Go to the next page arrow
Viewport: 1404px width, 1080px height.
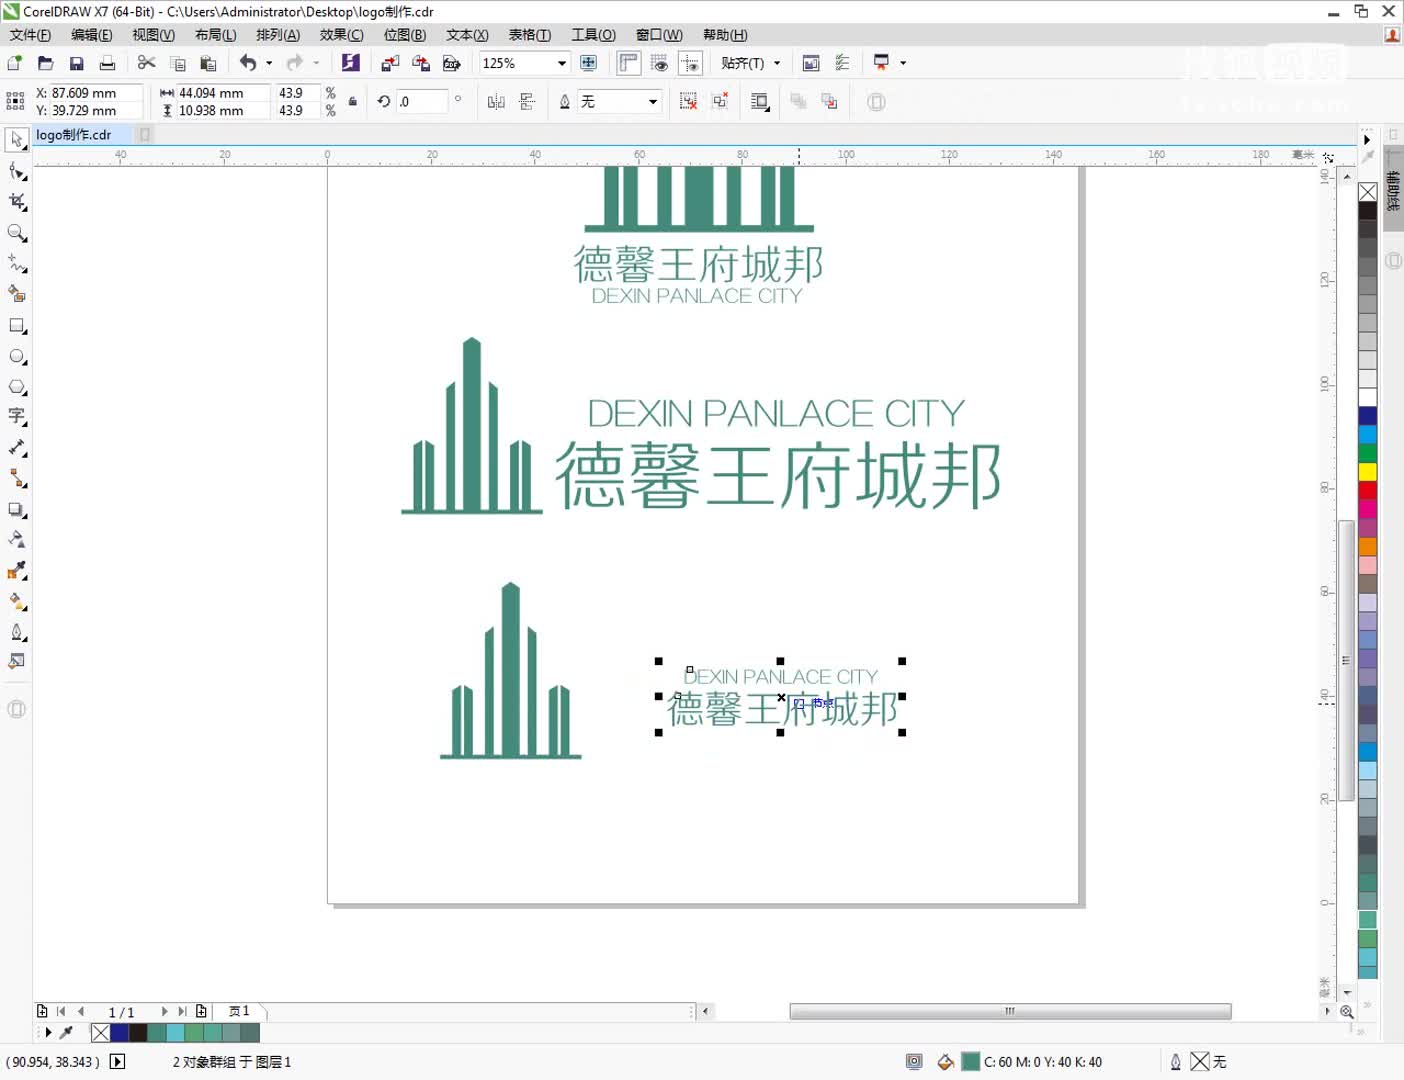point(165,1011)
